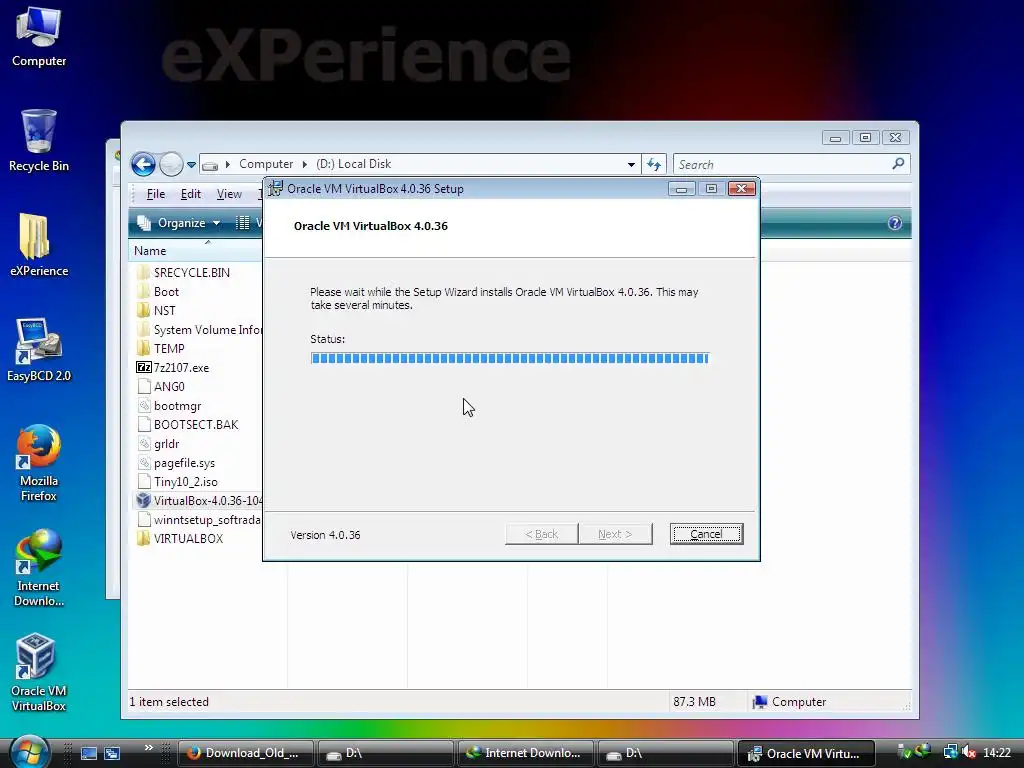Click the disabled Next button in setup
The height and width of the screenshot is (768, 1024).
click(615, 534)
